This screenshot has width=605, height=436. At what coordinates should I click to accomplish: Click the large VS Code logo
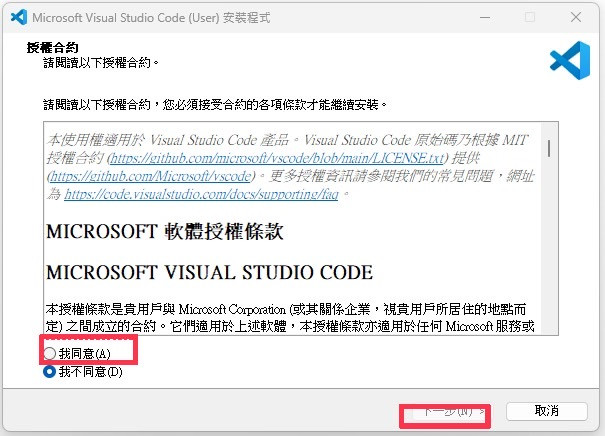click(x=570, y=61)
